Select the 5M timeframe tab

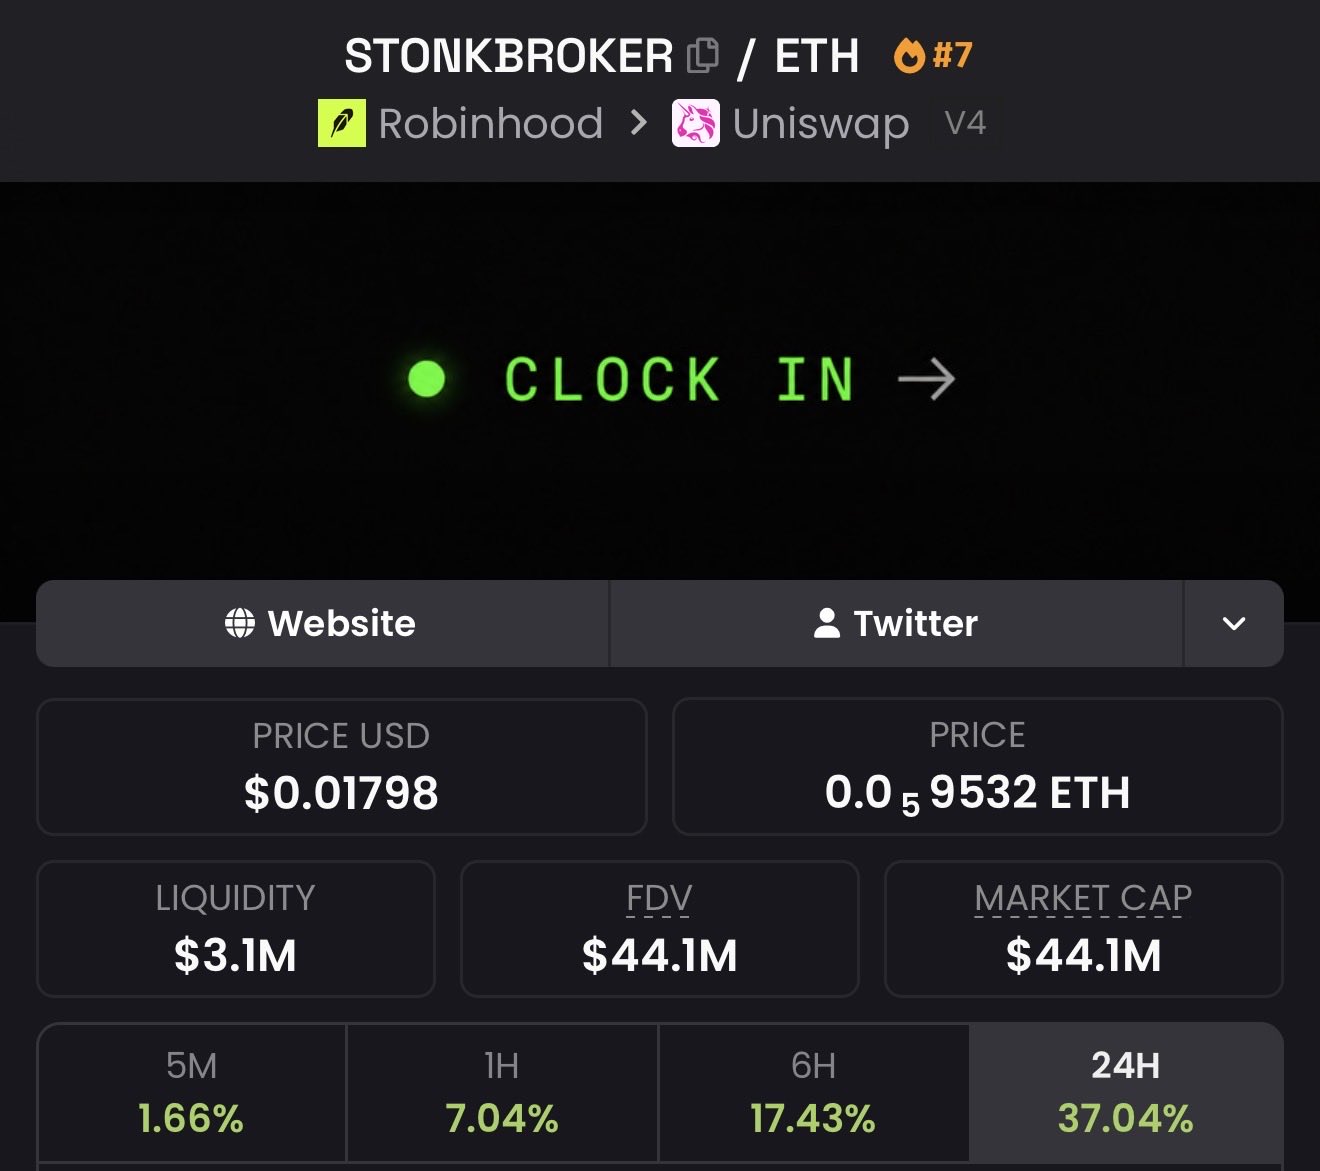192,1092
